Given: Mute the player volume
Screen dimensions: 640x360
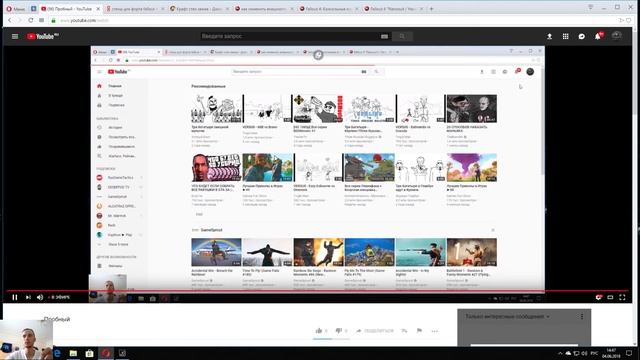Looking at the screenshot, I should [x=40, y=297].
